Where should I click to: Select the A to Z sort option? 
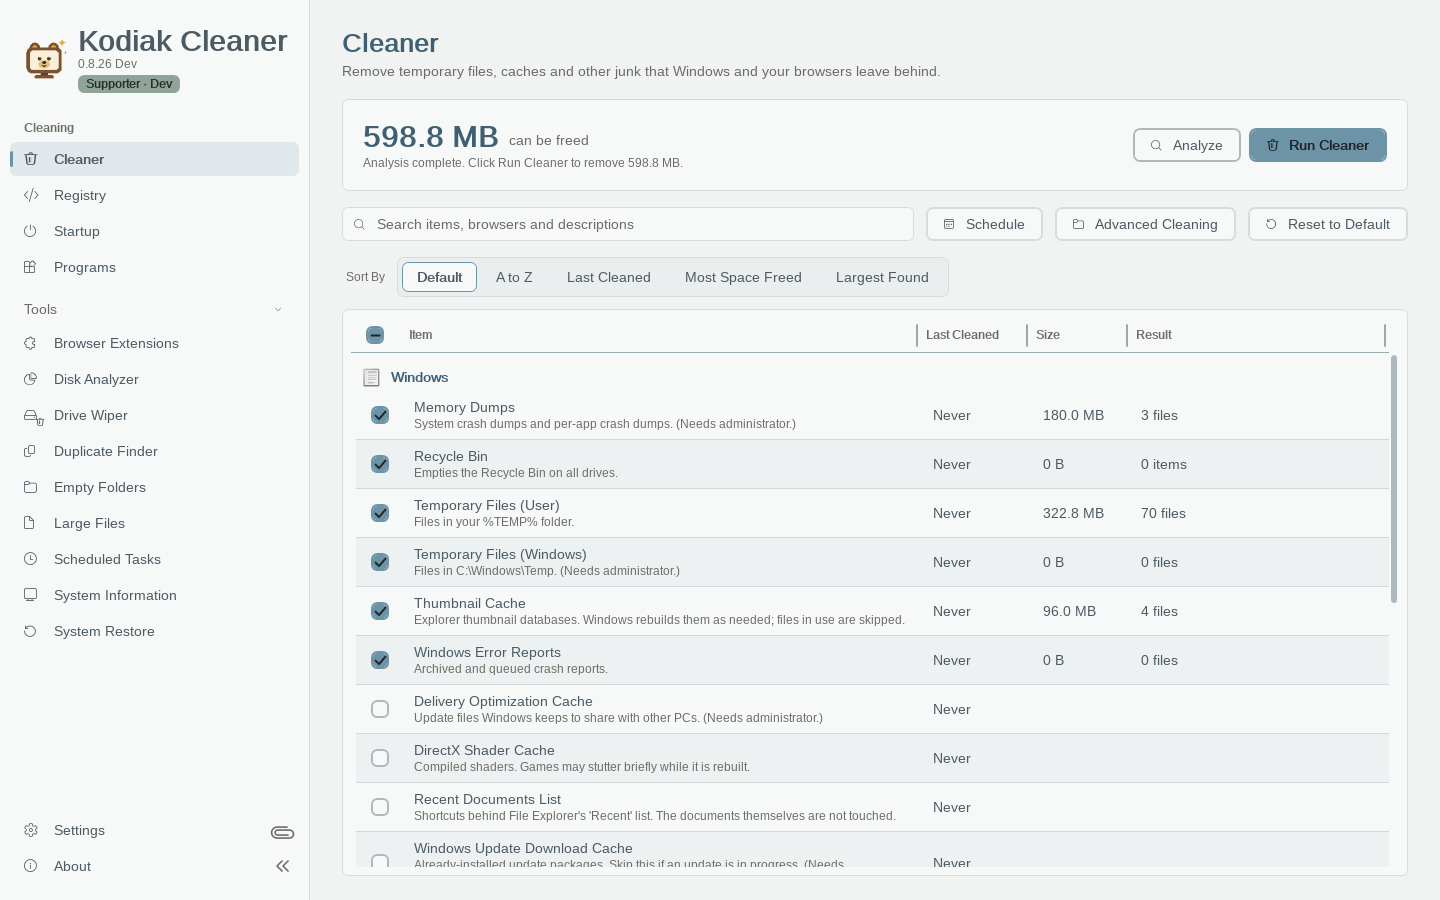pos(514,277)
